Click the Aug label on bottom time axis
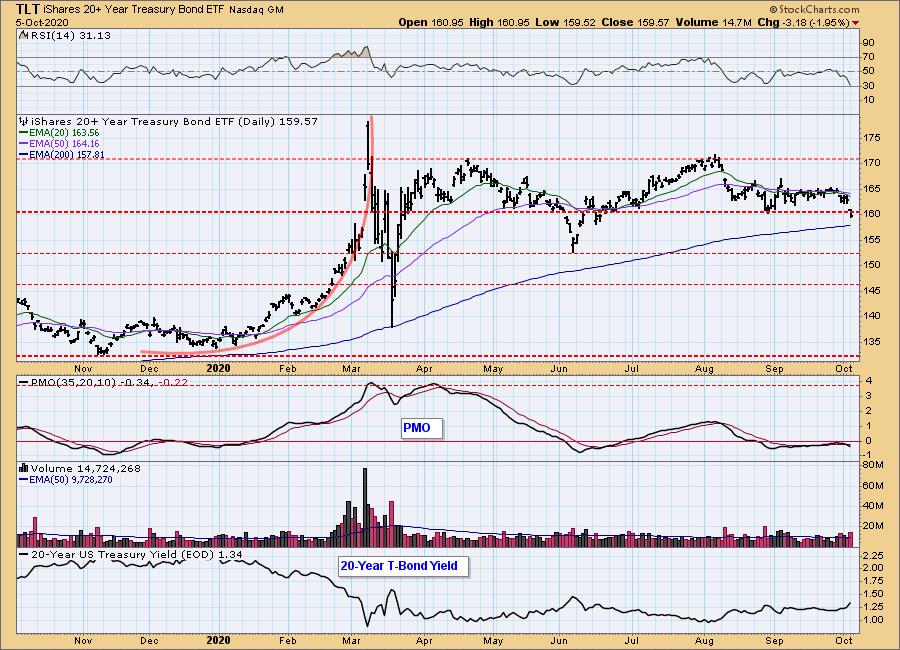This screenshot has height=650, width=900. pos(704,640)
